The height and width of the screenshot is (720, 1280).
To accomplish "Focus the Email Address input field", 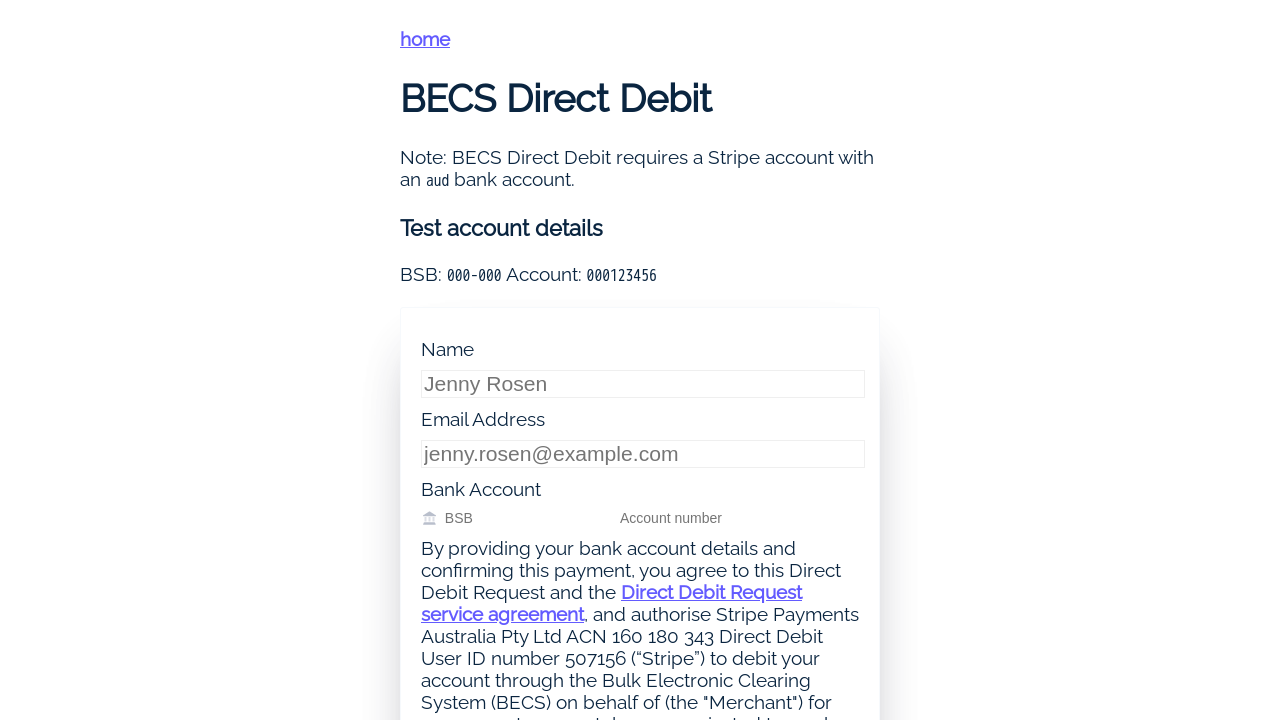I will pos(642,454).
